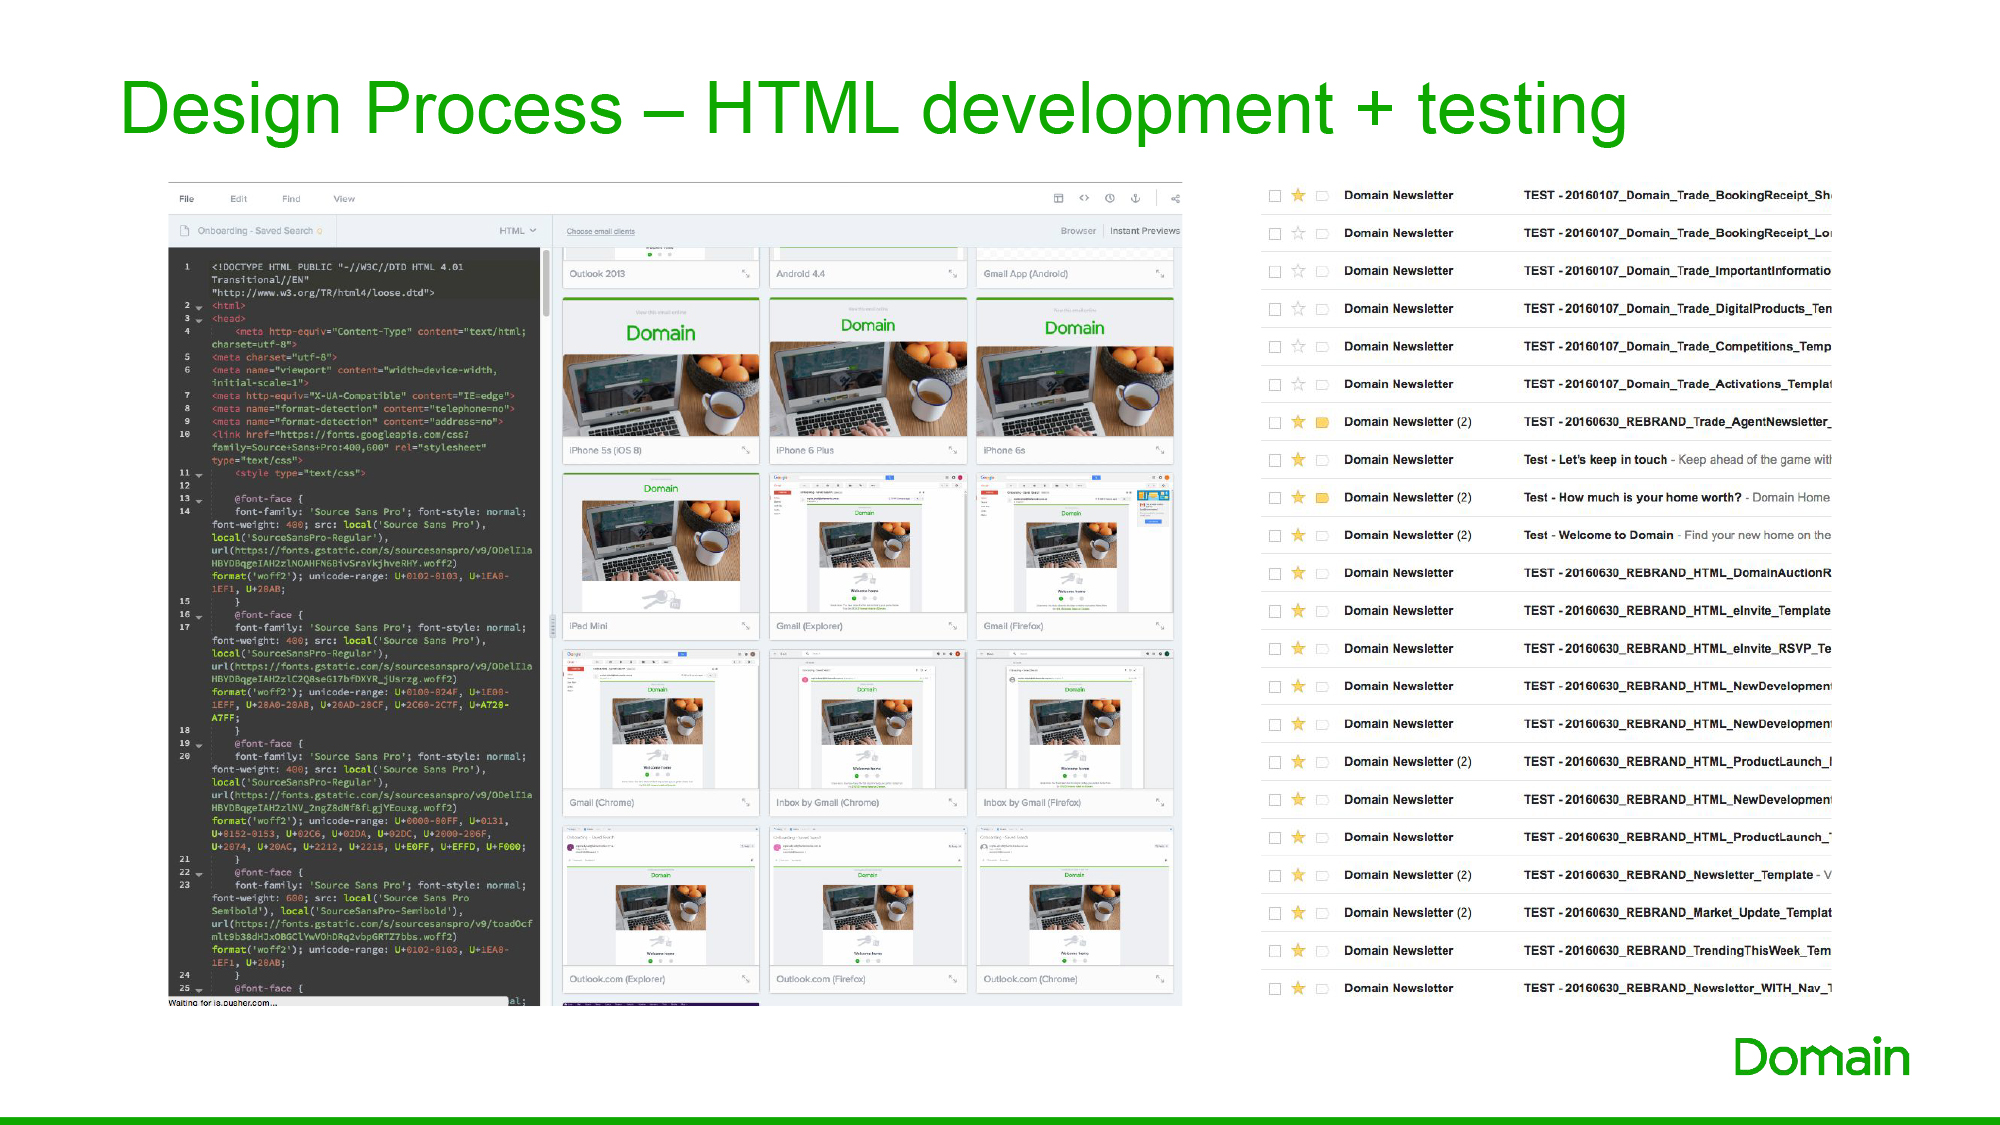
Task: Click the code view brackets icon
Action: pos(1084,198)
